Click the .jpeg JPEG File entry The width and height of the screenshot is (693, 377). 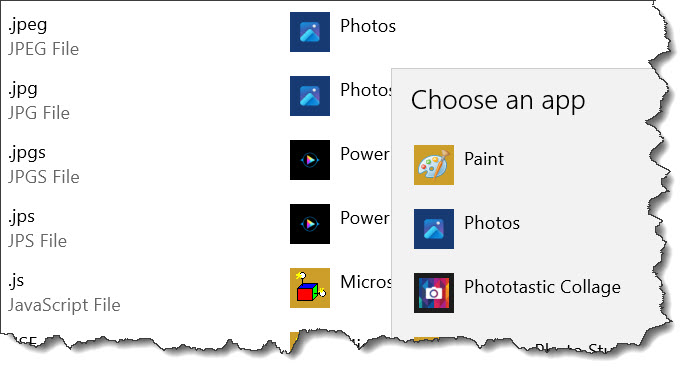pos(43,37)
